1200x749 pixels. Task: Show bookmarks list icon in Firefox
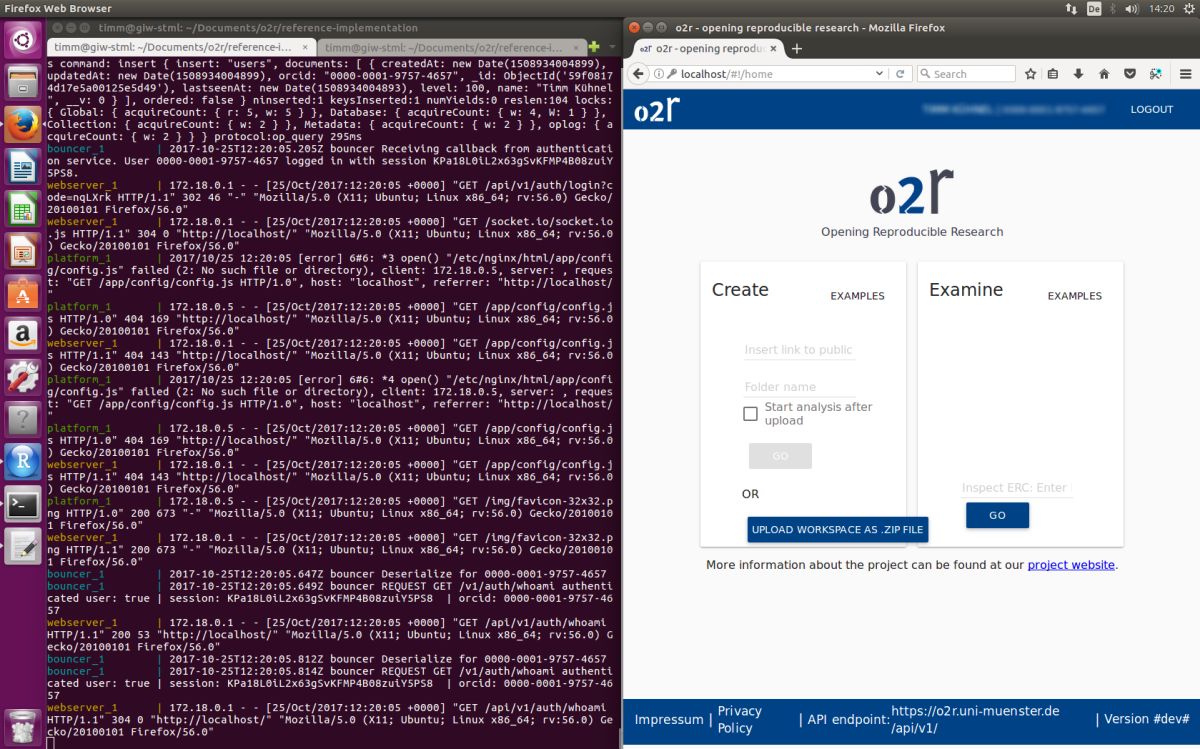pyautogui.click(x=1053, y=73)
